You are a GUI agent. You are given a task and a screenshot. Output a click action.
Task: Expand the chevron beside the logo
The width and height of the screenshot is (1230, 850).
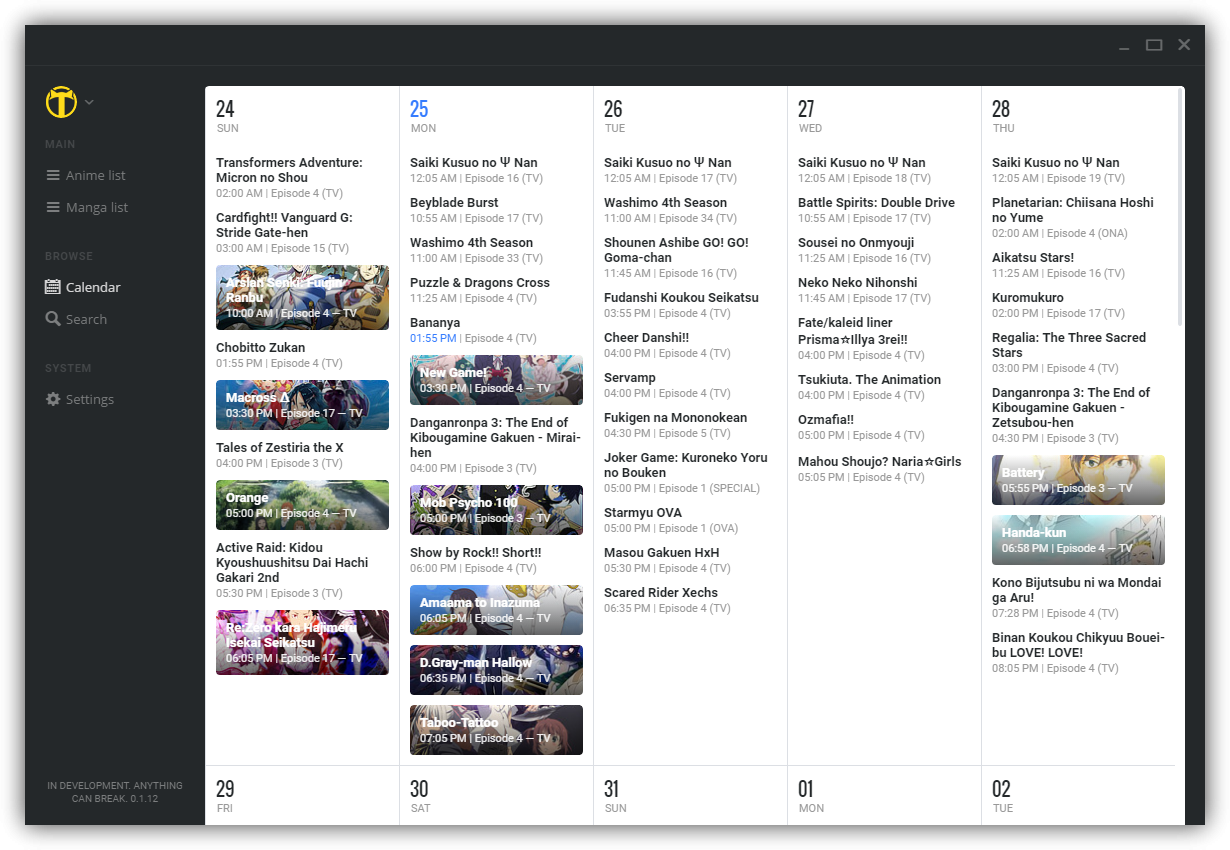click(89, 102)
